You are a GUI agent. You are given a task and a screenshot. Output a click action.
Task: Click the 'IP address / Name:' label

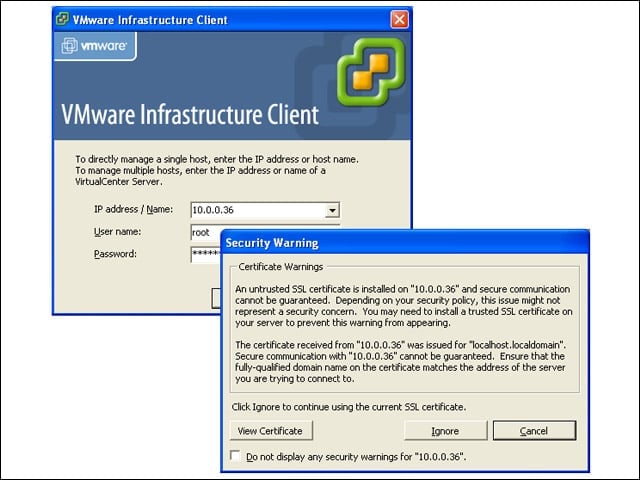tap(133, 209)
